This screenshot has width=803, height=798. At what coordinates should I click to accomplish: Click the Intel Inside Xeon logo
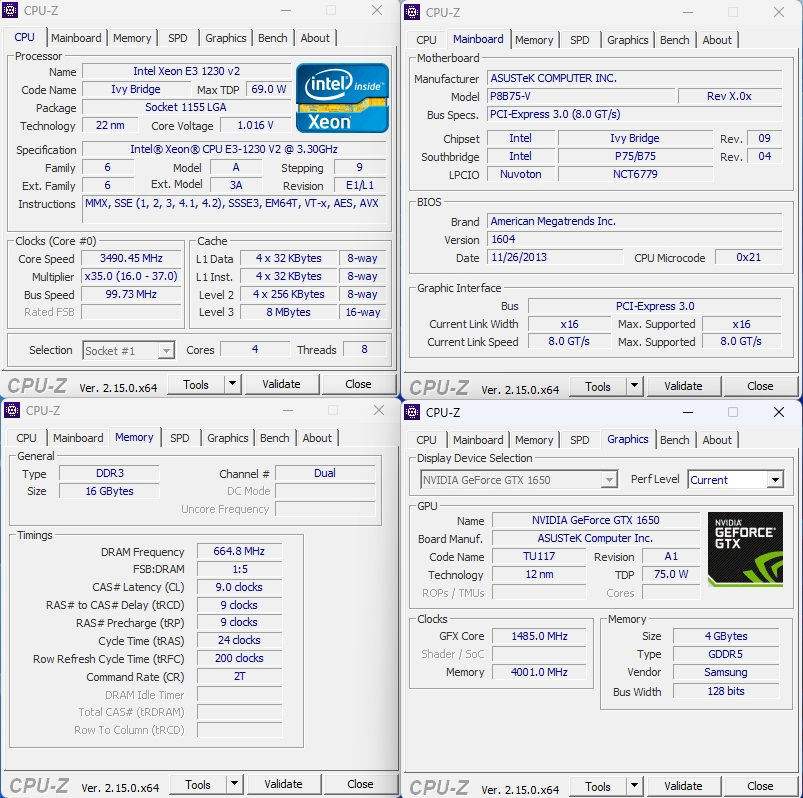342,98
